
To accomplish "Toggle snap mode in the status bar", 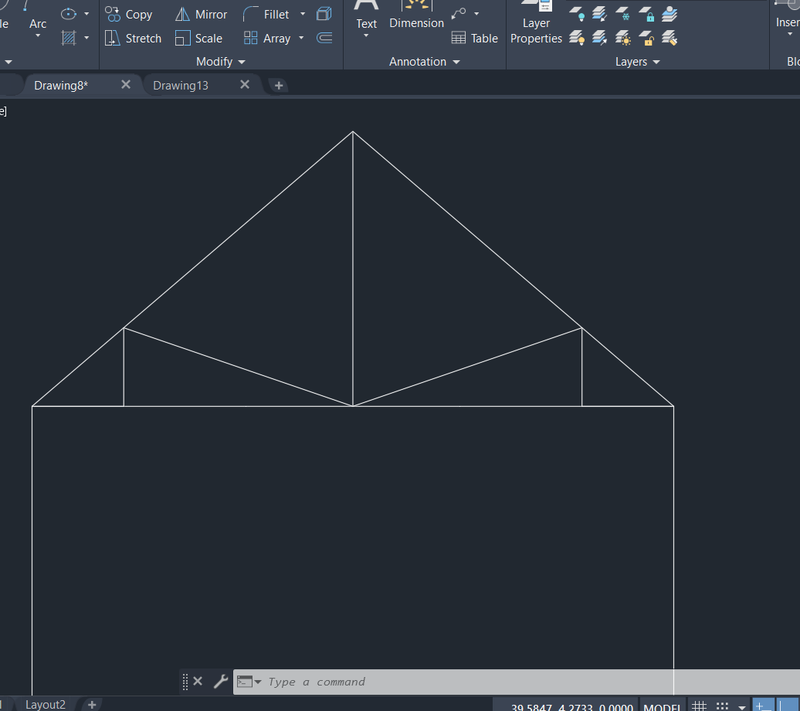I will (x=722, y=705).
